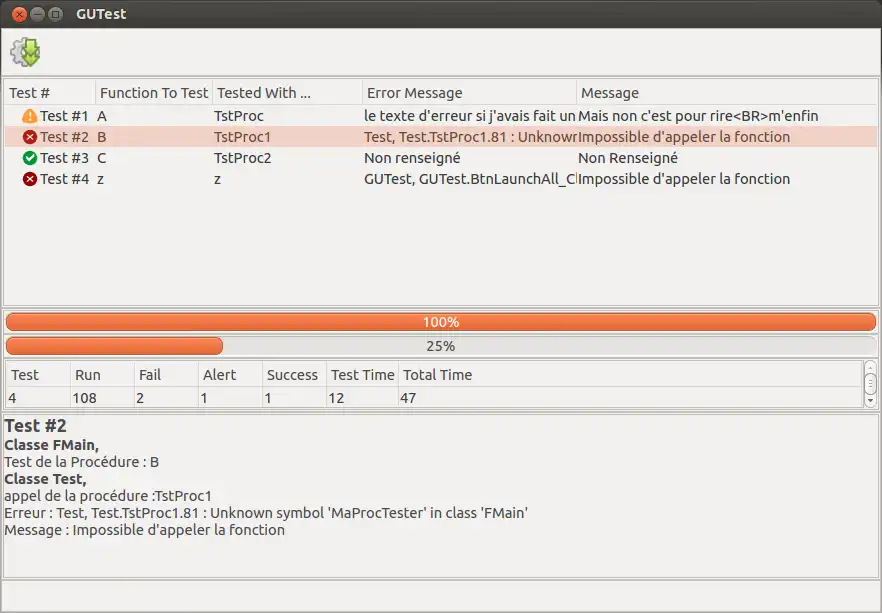882x613 pixels.
Task: Close the GUTest window
Action: (19, 14)
